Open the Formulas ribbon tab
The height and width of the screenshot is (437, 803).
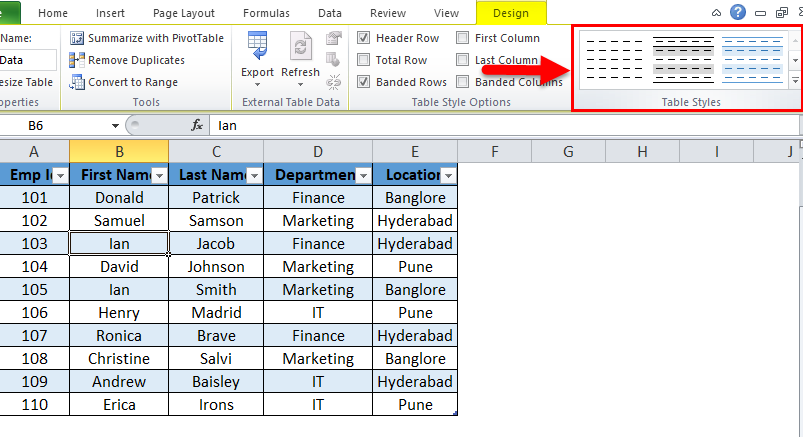(x=258, y=13)
